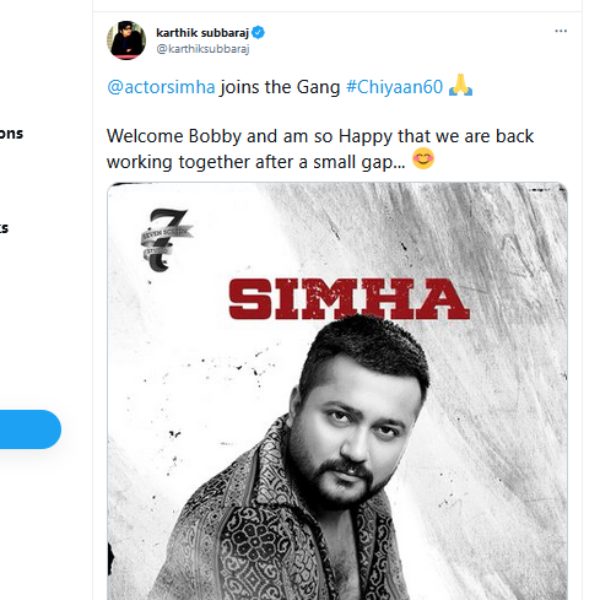
Task: Click the red SIMHA title on poster
Action: click(349, 297)
